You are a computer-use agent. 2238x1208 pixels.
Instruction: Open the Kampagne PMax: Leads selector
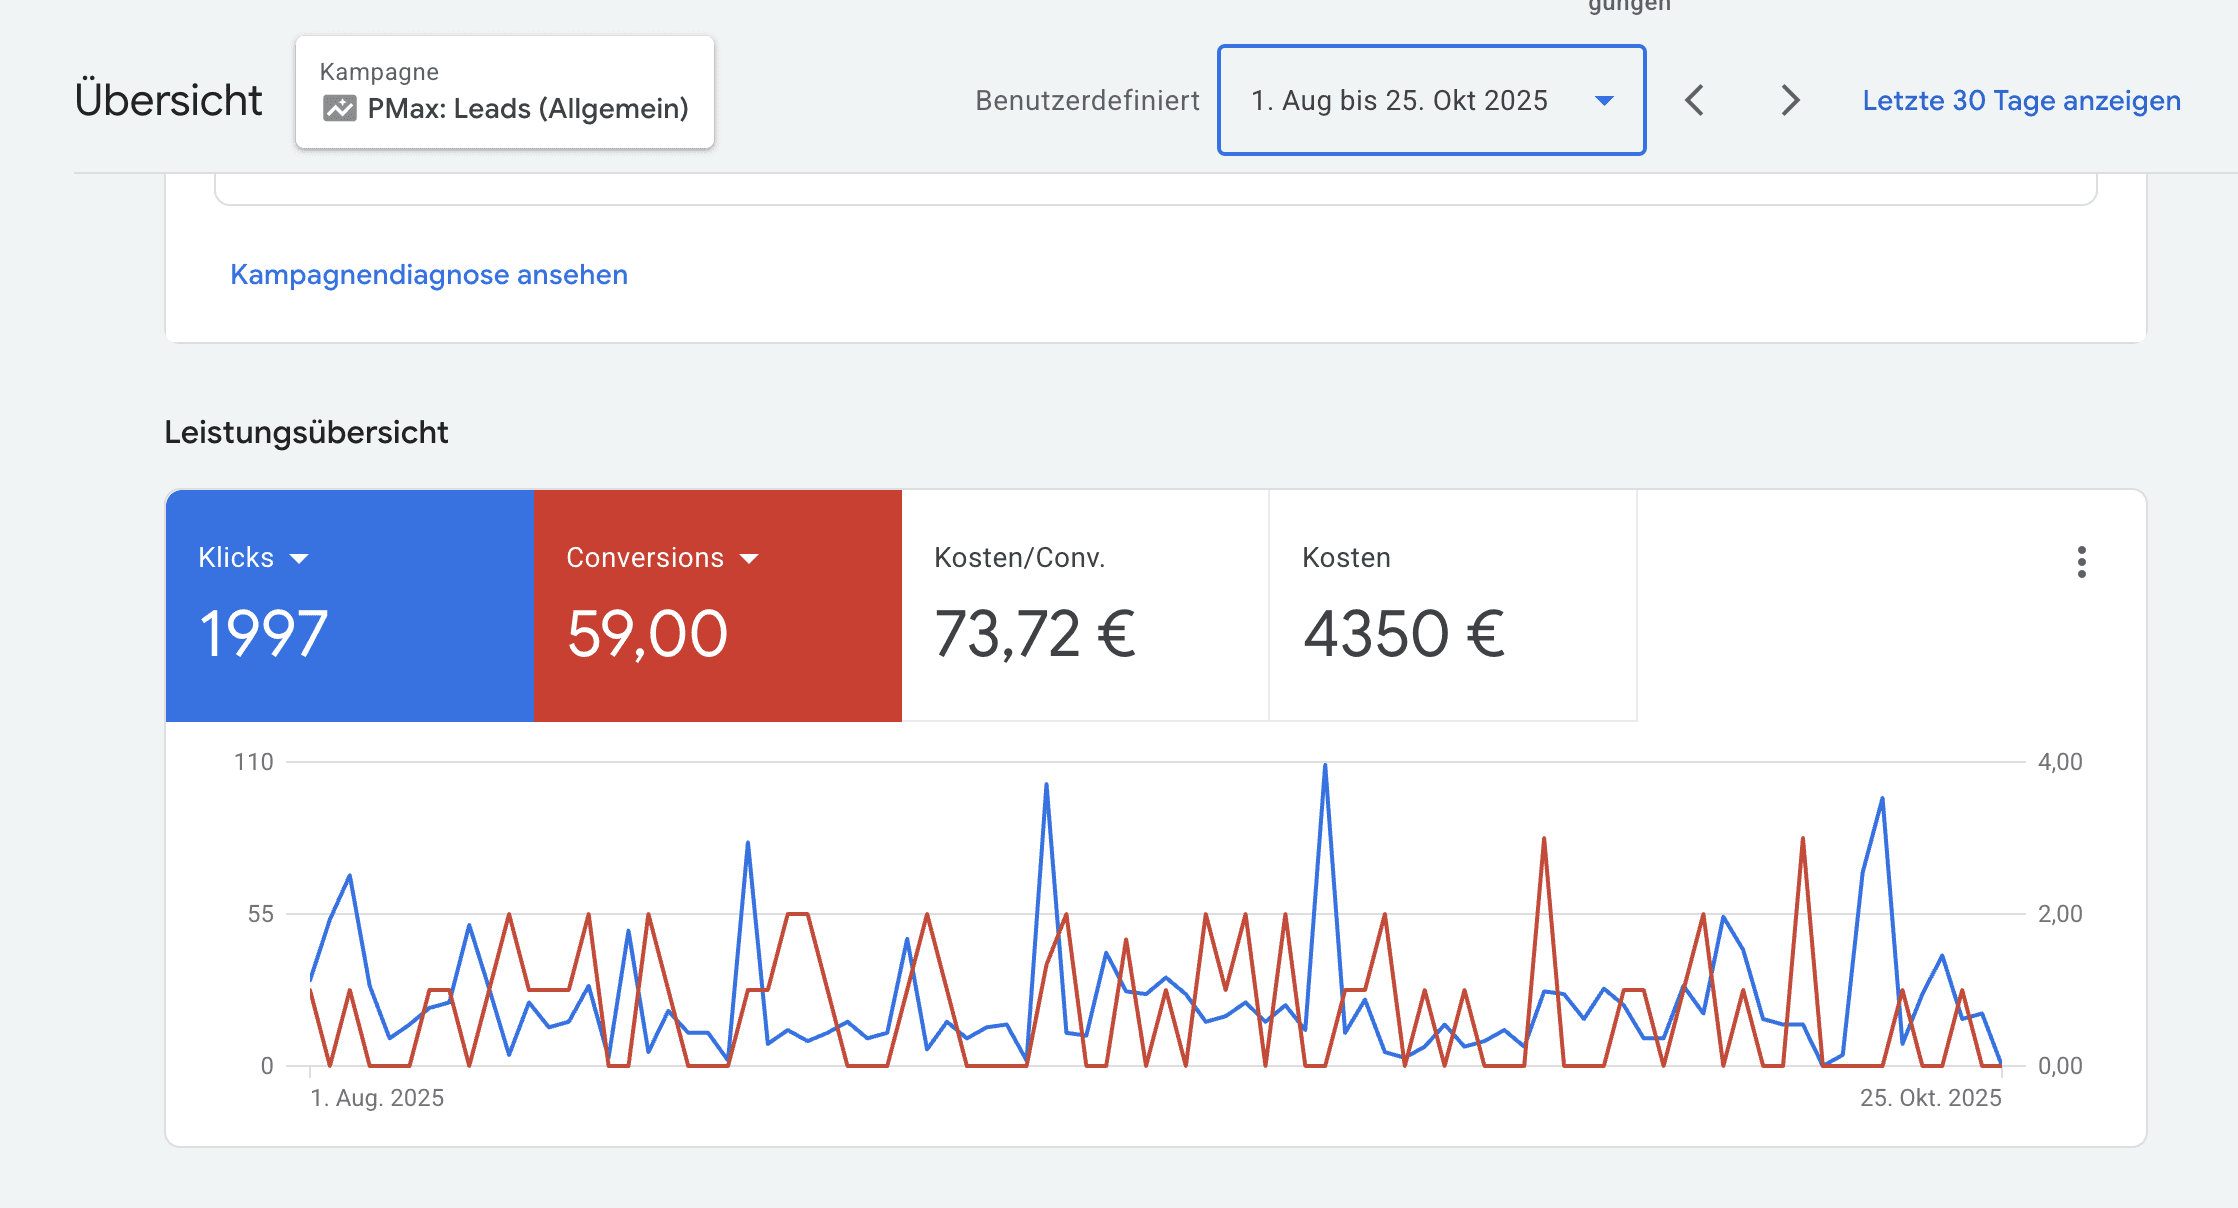(x=504, y=92)
